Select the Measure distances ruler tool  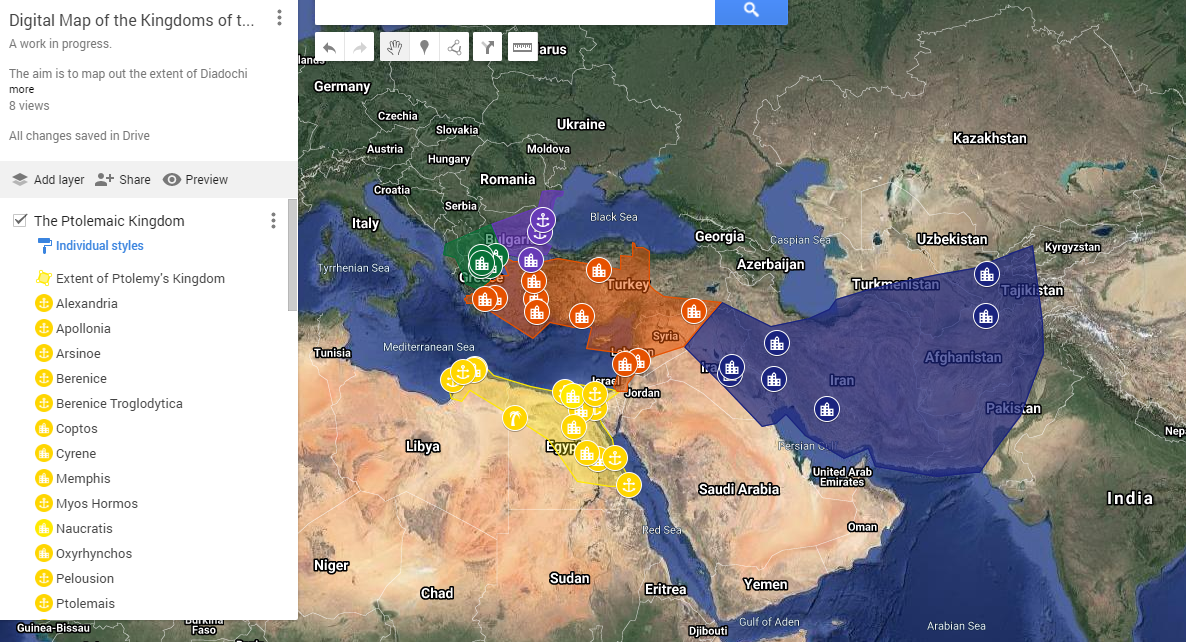(522, 46)
